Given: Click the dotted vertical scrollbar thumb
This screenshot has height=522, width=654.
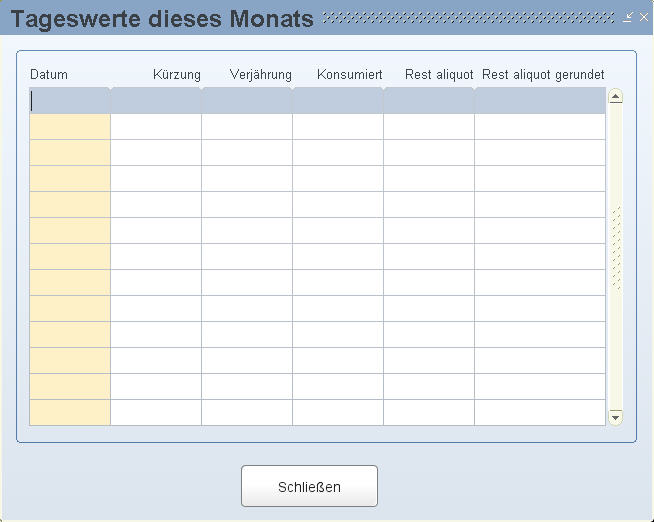Looking at the screenshot, I should [x=616, y=248].
